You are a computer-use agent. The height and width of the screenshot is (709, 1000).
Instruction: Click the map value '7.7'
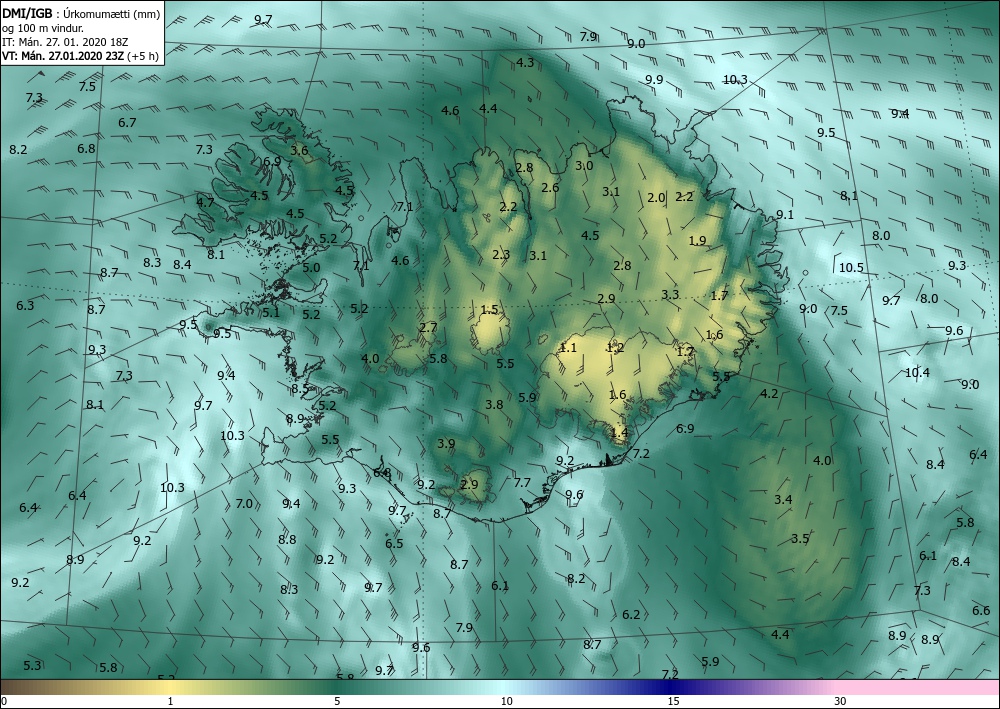(522, 483)
